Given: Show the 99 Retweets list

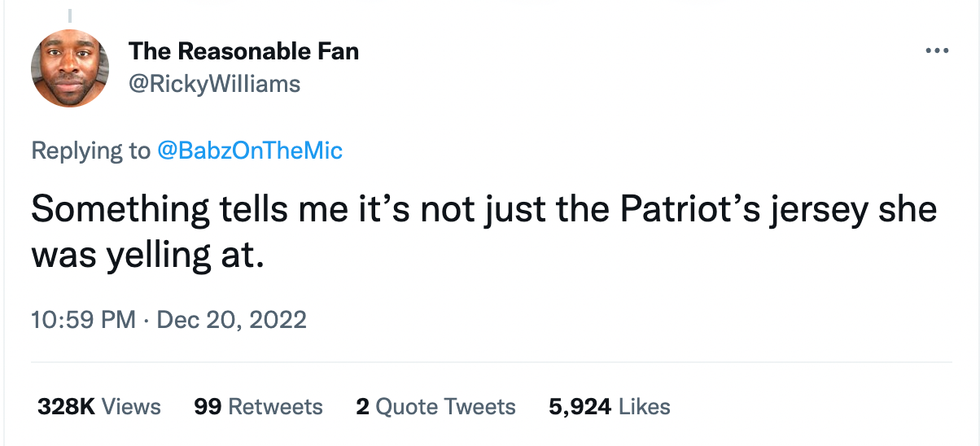Looking at the screenshot, I should click(258, 406).
